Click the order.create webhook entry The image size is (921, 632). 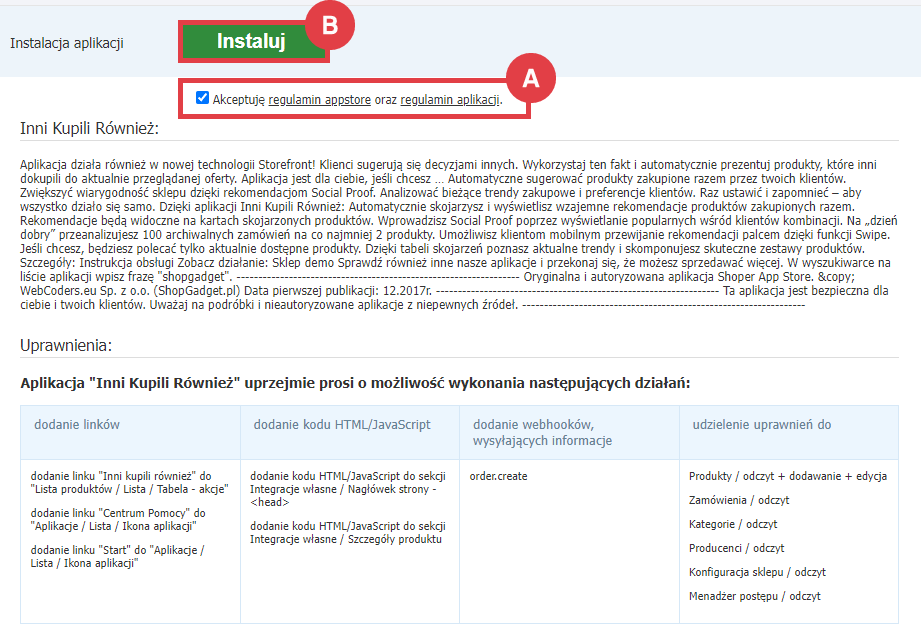498,476
